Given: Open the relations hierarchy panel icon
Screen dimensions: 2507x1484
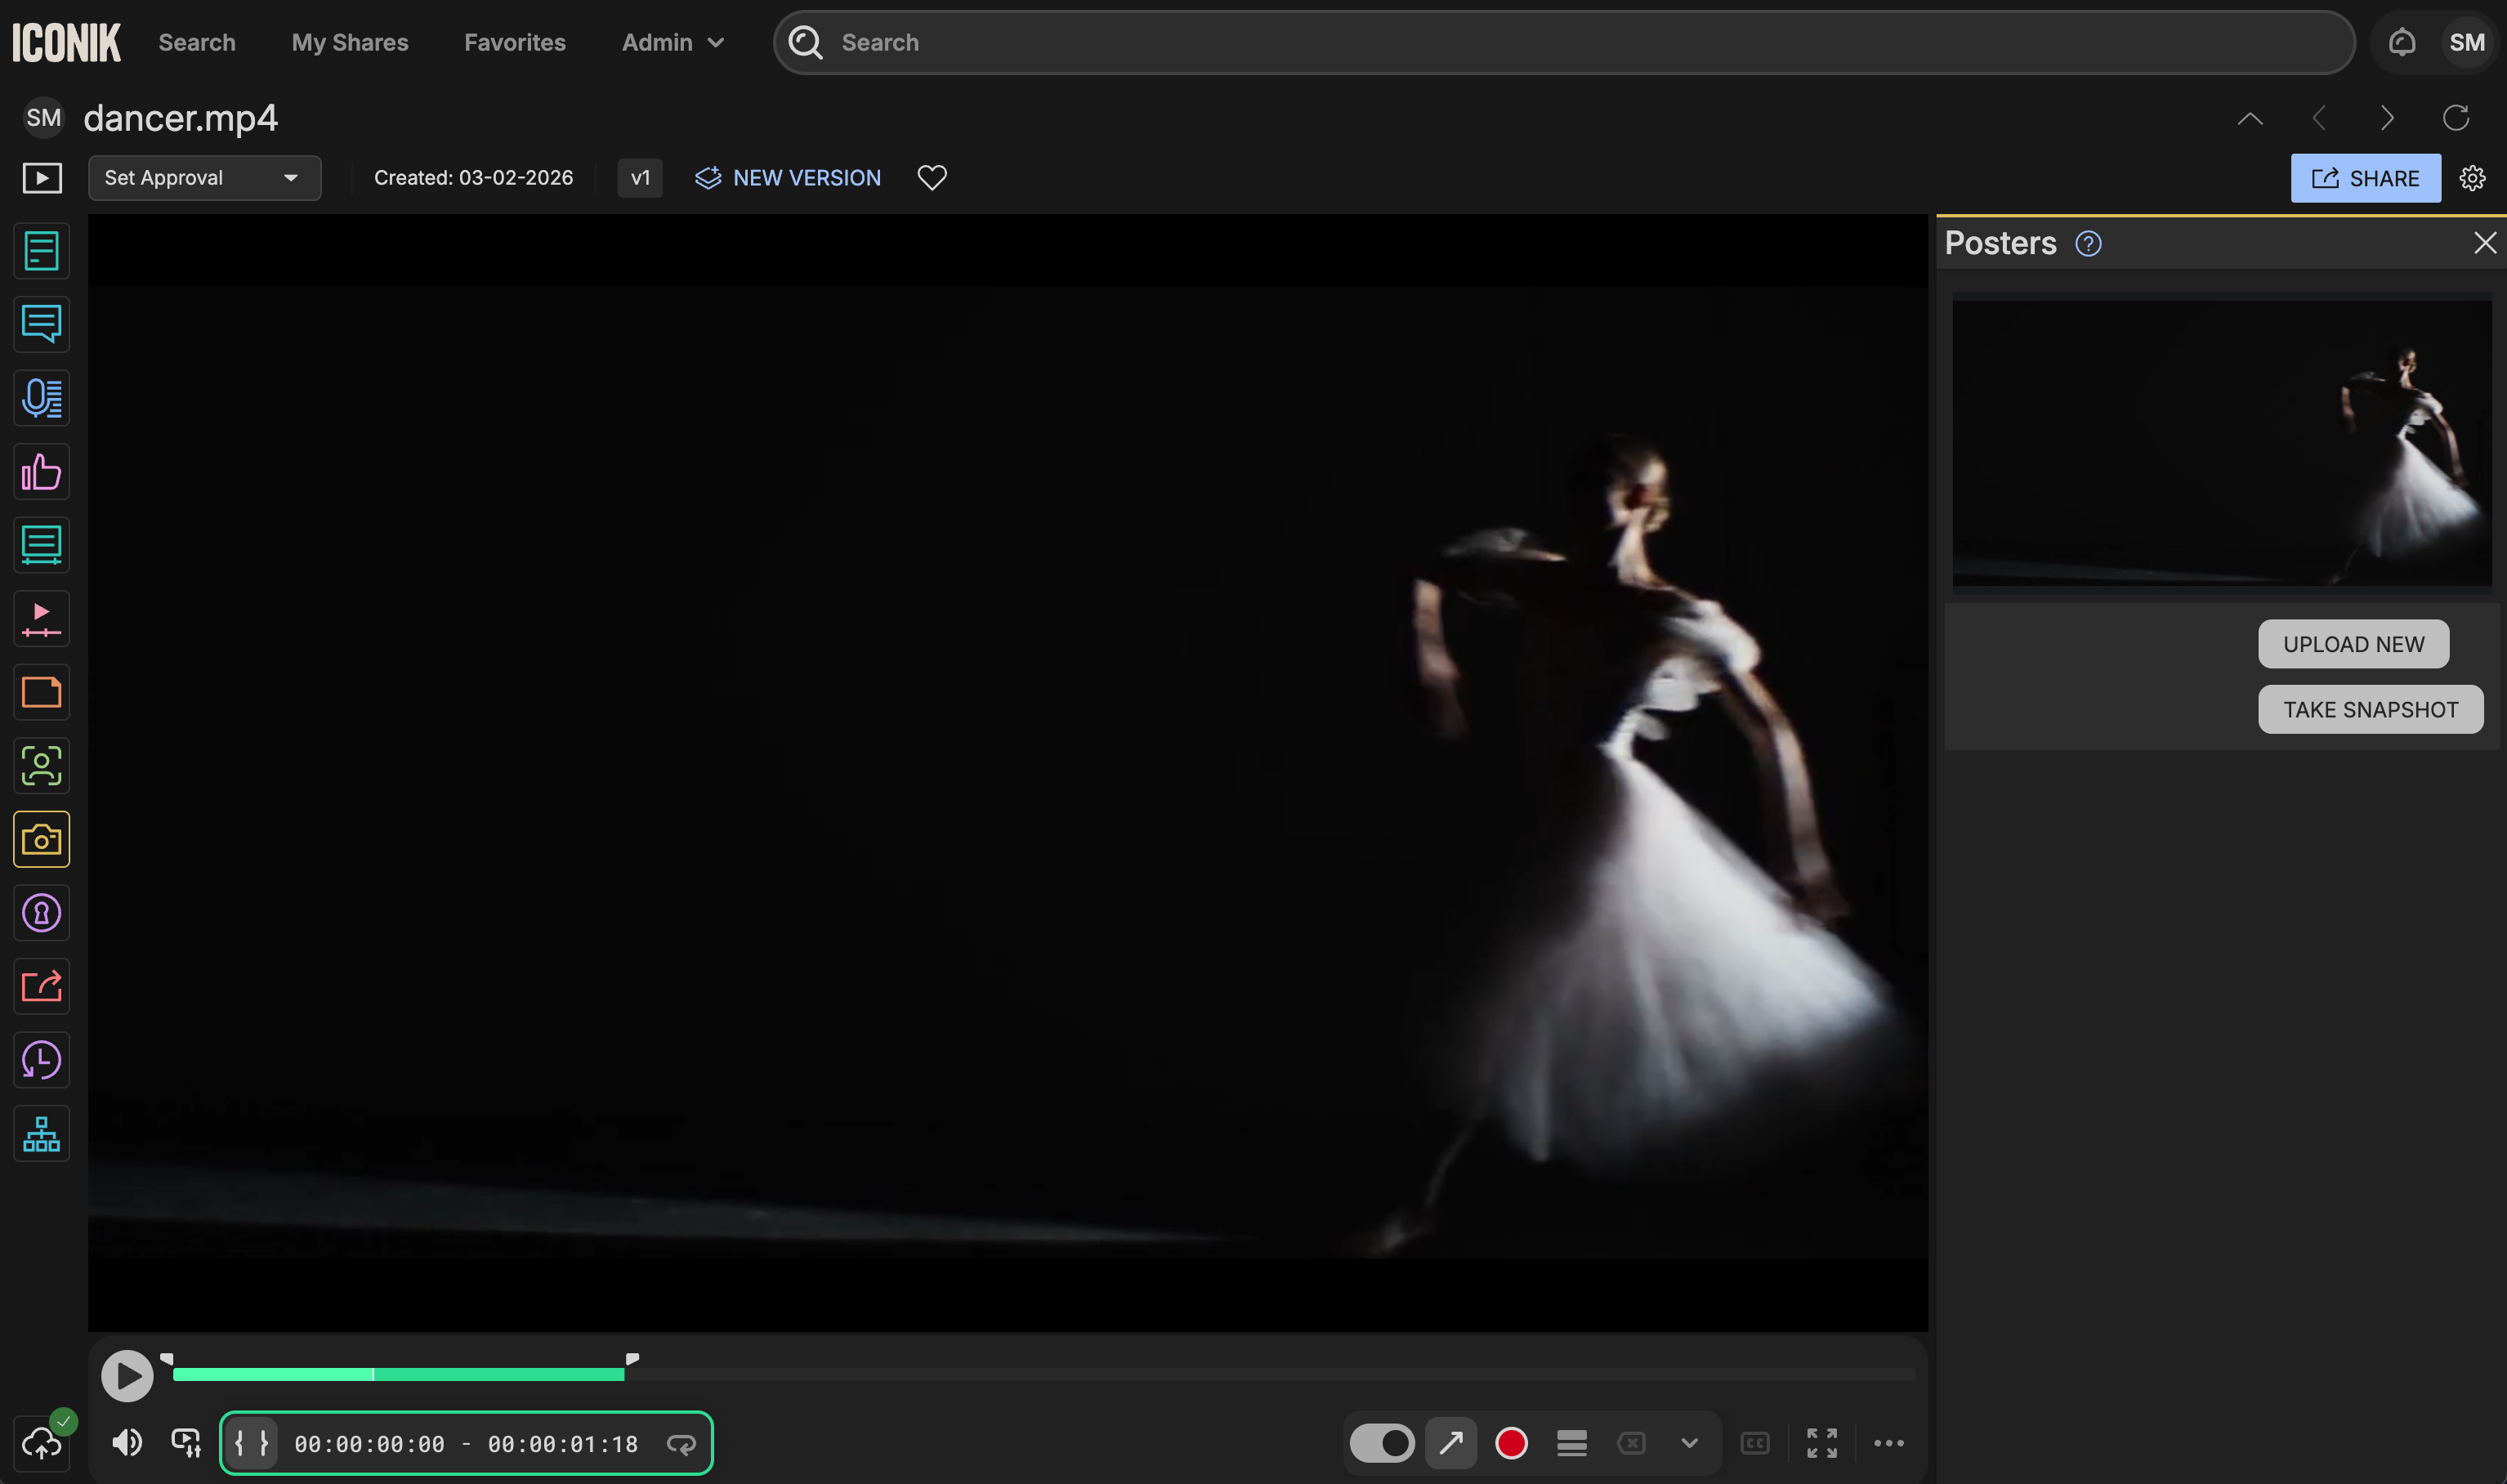Looking at the screenshot, I should 41,1133.
